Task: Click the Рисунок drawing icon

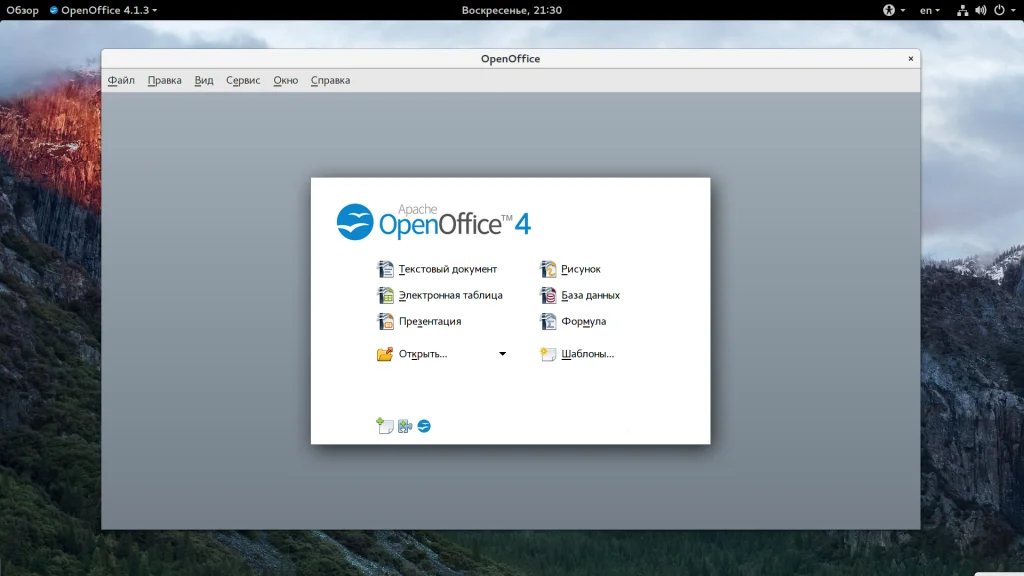Action: pyautogui.click(x=548, y=269)
